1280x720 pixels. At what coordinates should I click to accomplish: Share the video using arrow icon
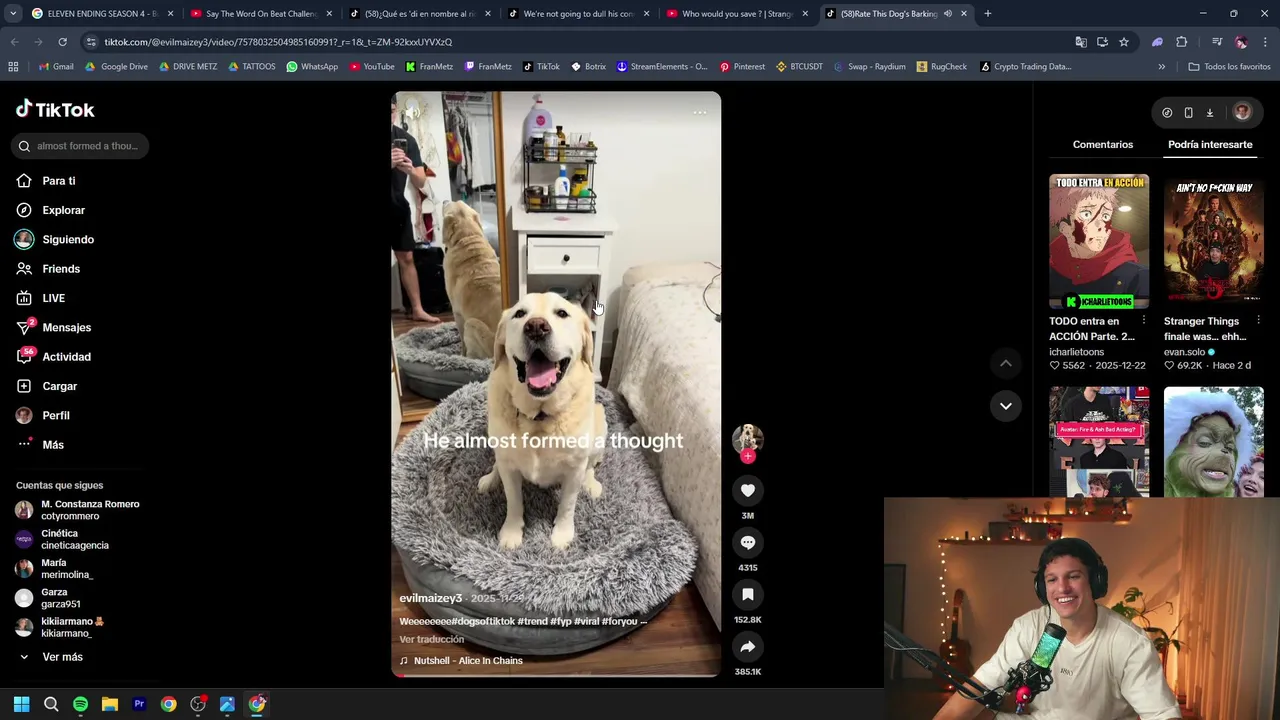tap(747, 646)
